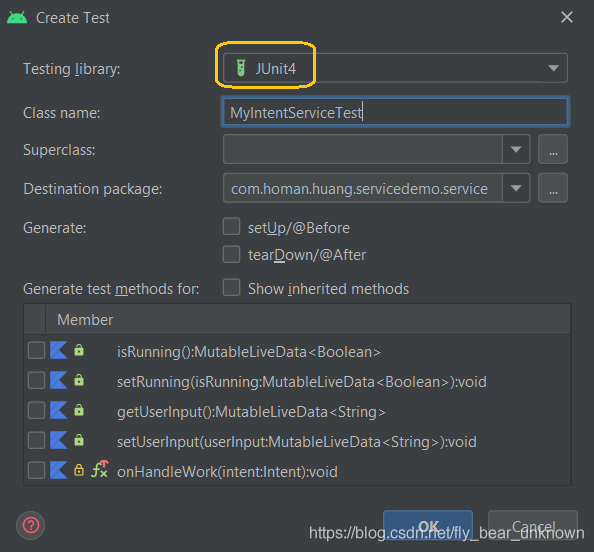Close the Create Test dialog
This screenshot has width=594, height=552.
pyautogui.click(x=567, y=17)
